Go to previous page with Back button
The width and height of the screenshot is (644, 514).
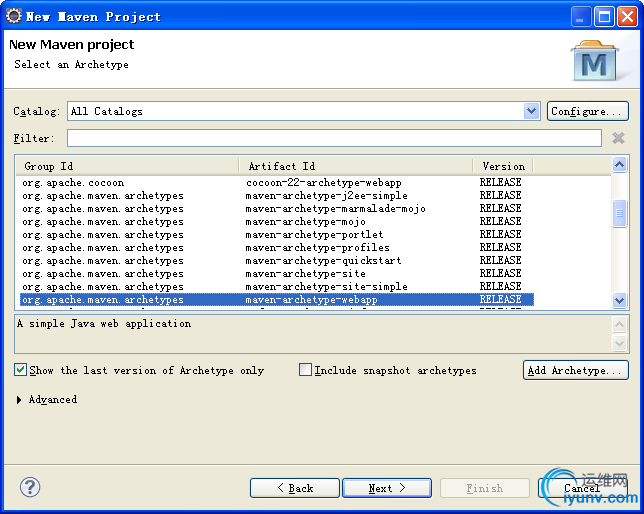click(x=294, y=488)
